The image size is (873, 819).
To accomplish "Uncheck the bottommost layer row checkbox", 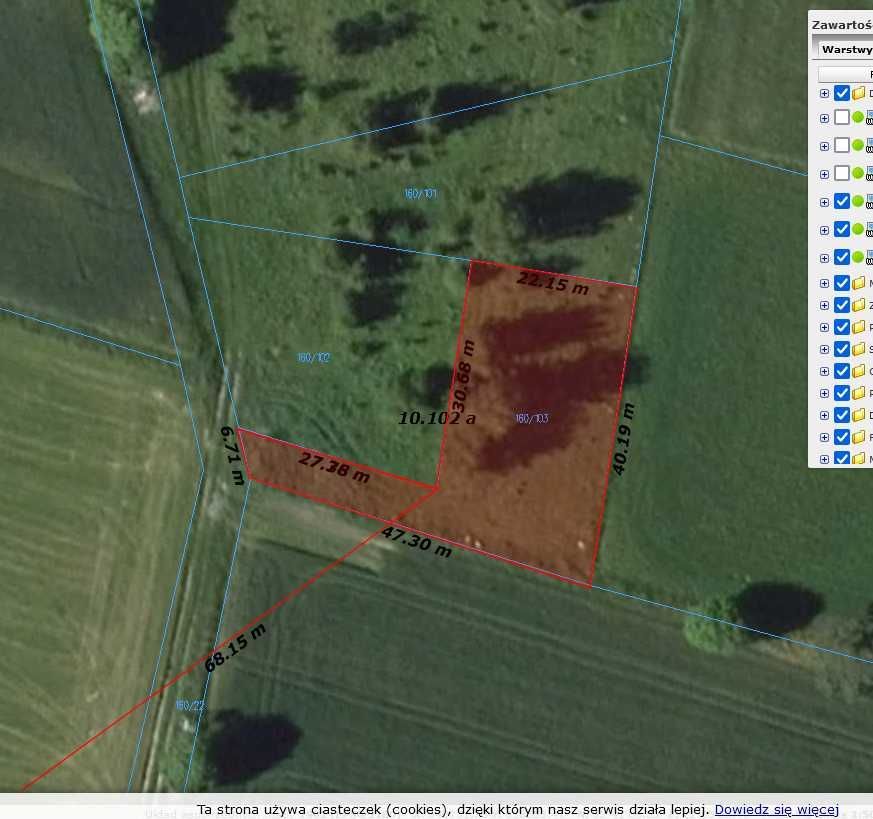I will pyautogui.click(x=842, y=458).
